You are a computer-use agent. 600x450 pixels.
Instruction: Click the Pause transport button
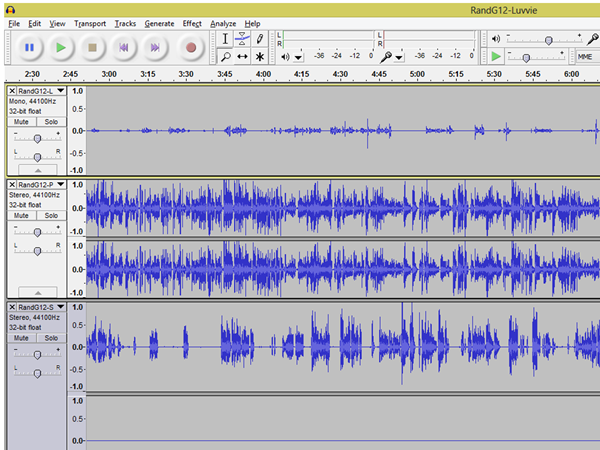pyautogui.click(x=29, y=47)
